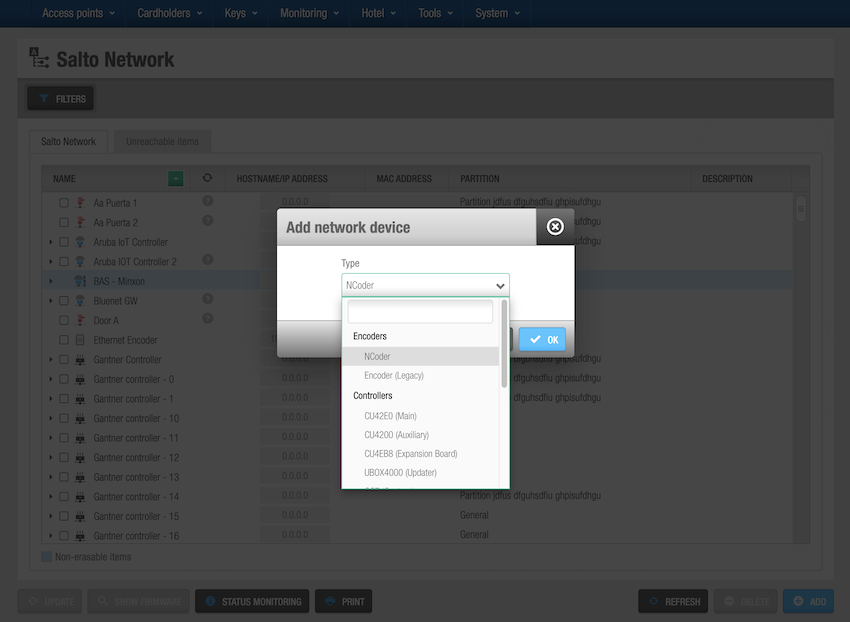
Task: Expand the BAS - Minxon row
Action: pyautogui.click(x=51, y=281)
